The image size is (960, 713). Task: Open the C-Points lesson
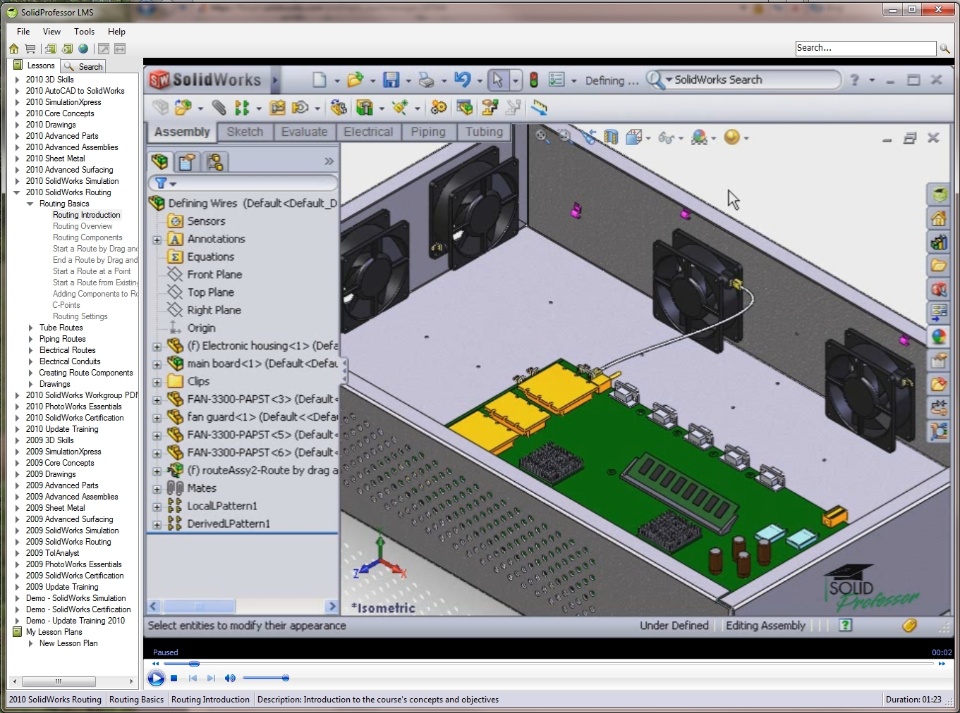66,305
